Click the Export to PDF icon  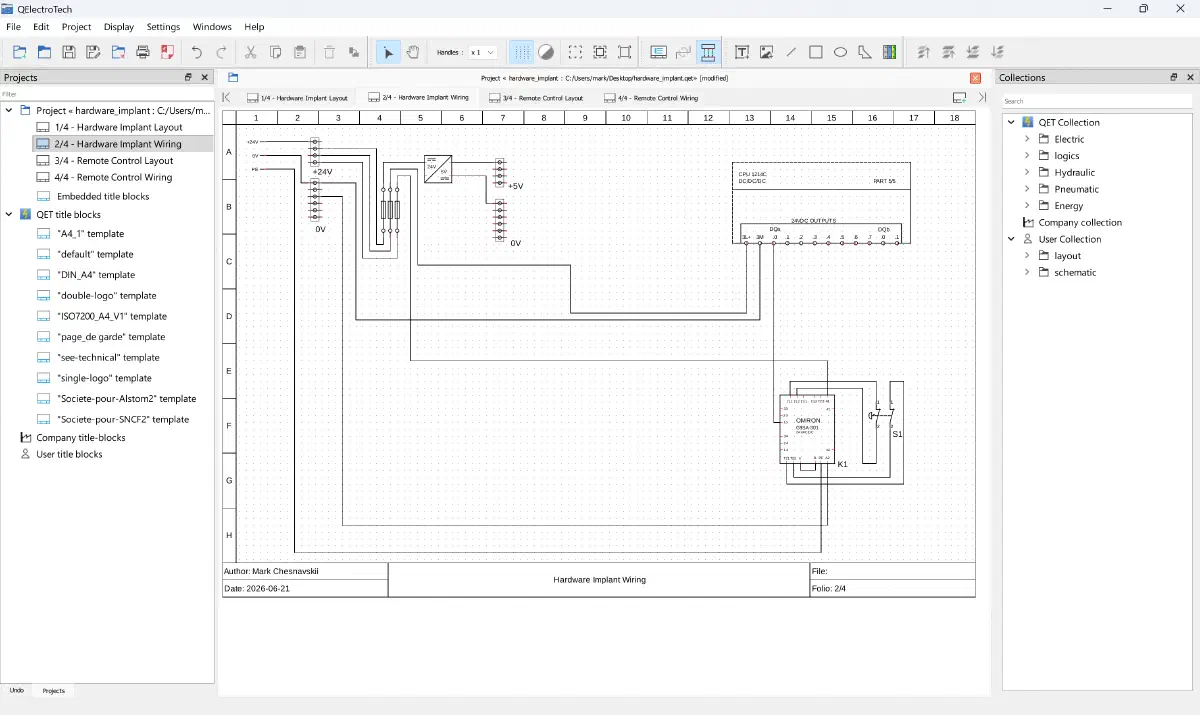(168, 52)
